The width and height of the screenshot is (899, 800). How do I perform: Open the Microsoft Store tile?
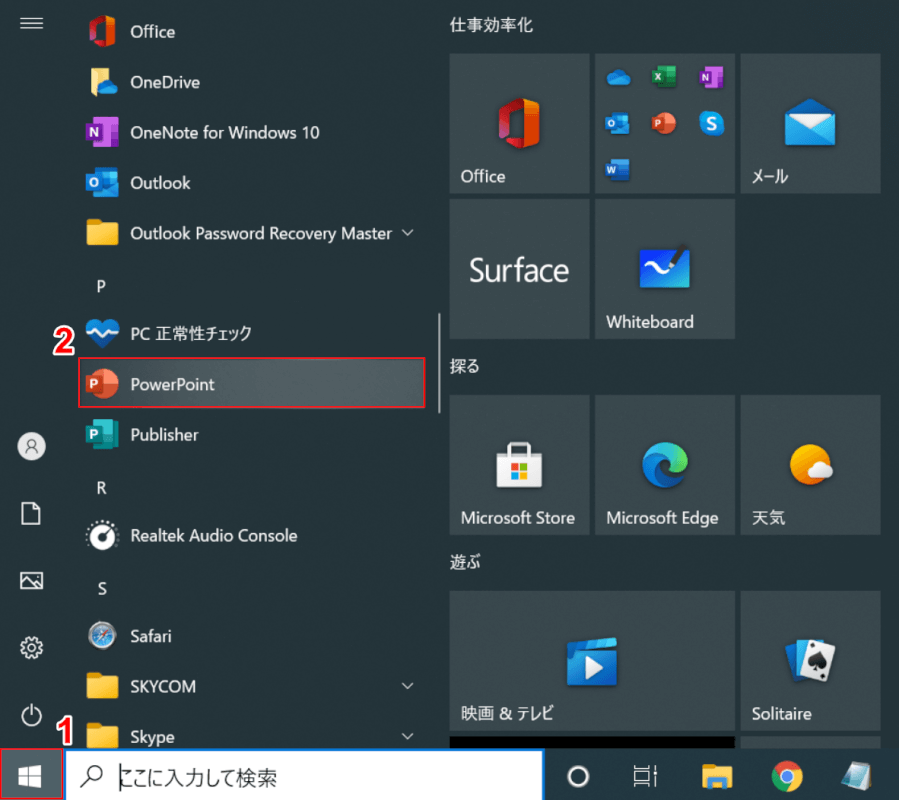point(519,465)
